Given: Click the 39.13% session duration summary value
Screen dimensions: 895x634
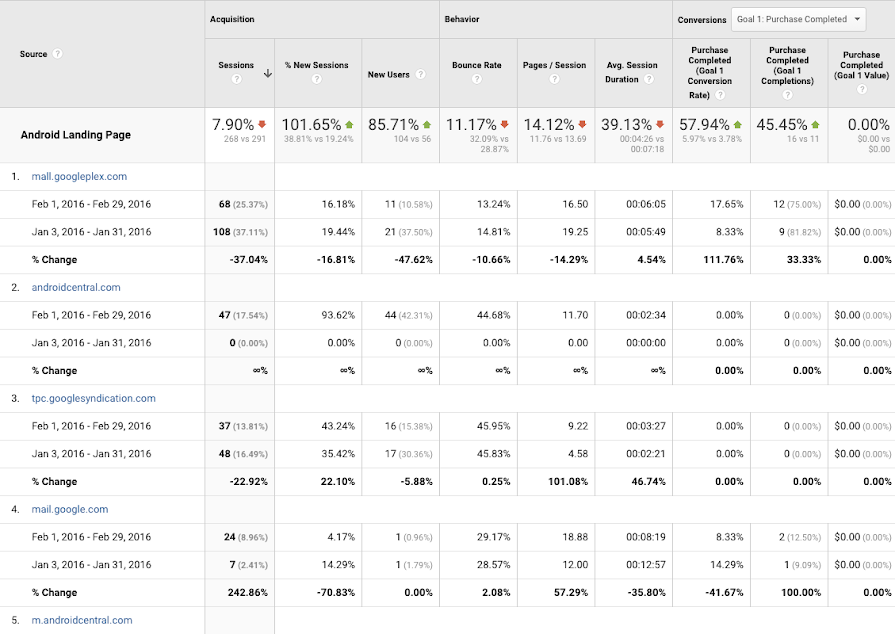Looking at the screenshot, I should click(626, 124).
